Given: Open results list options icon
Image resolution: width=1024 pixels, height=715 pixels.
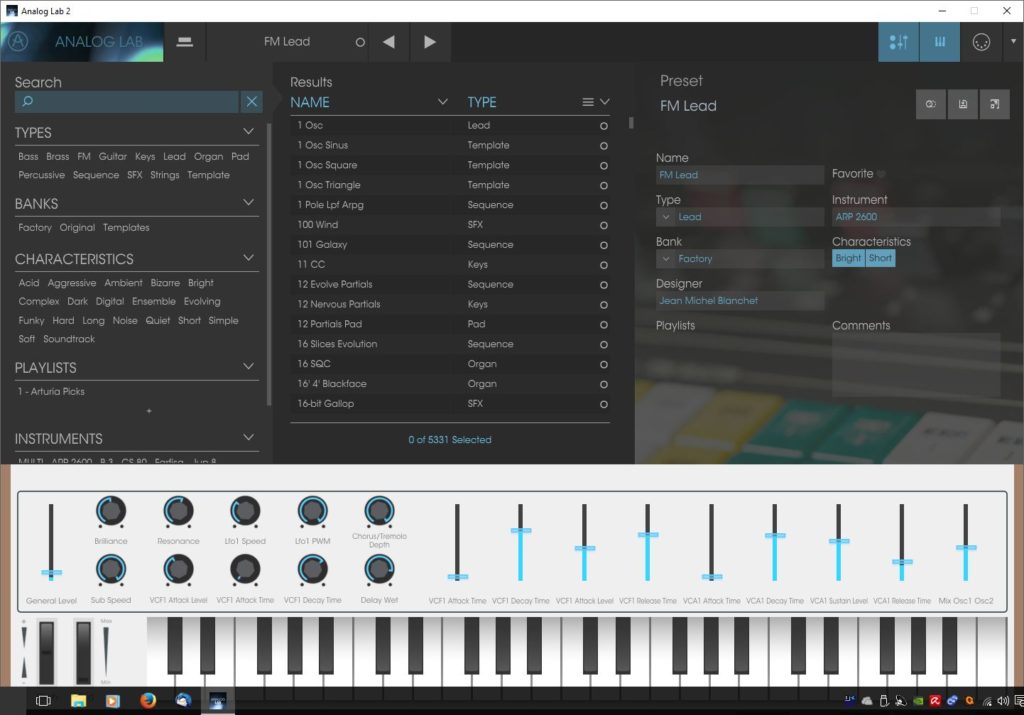Looking at the screenshot, I should coord(588,102).
